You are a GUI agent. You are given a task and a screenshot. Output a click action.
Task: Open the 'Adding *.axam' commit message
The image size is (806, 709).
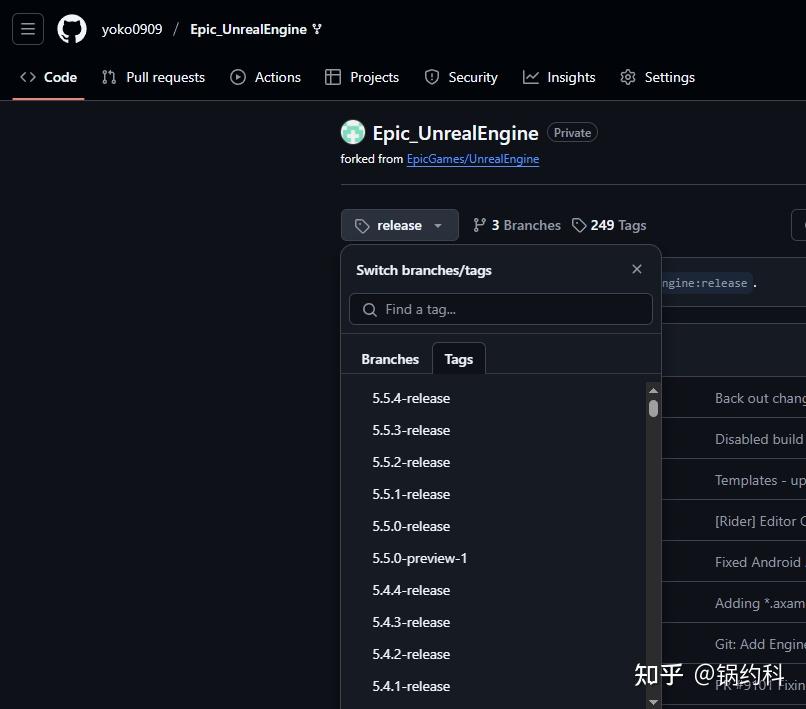(760, 603)
